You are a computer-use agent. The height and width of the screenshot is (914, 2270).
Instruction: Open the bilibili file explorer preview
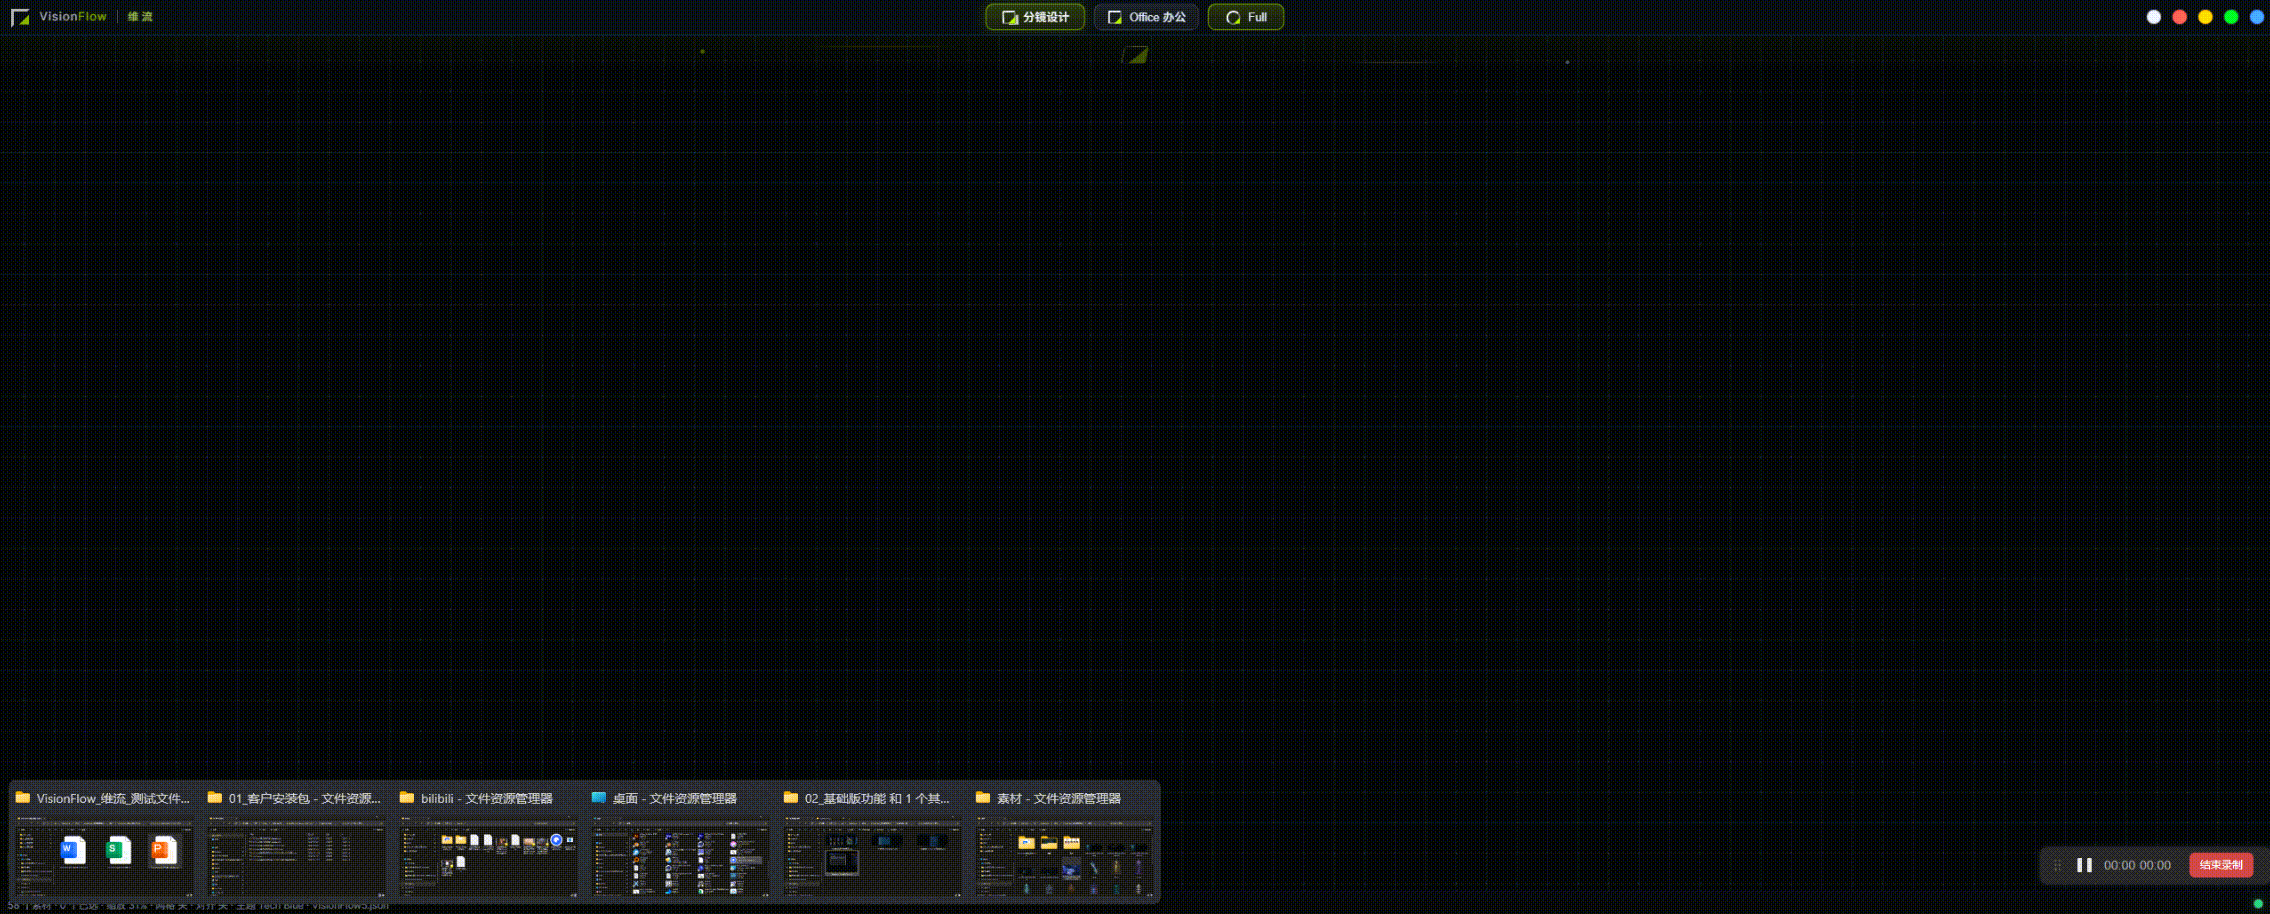(x=488, y=856)
